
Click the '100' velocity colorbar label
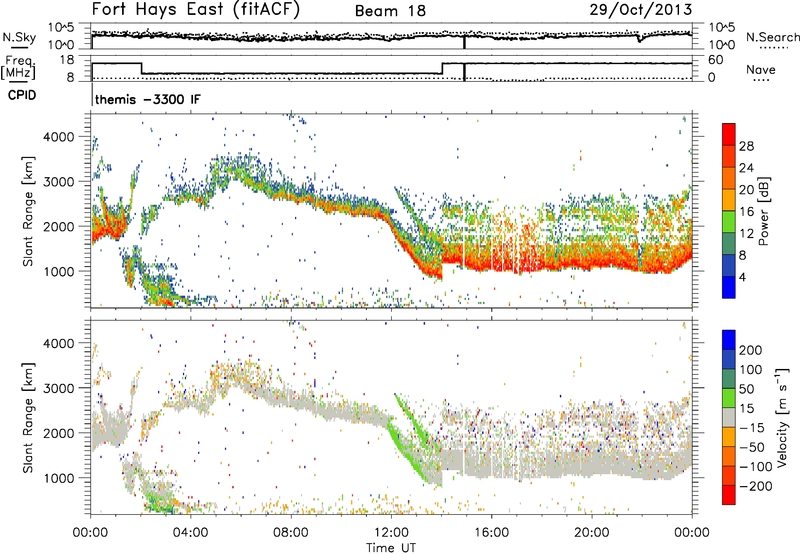(751, 370)
